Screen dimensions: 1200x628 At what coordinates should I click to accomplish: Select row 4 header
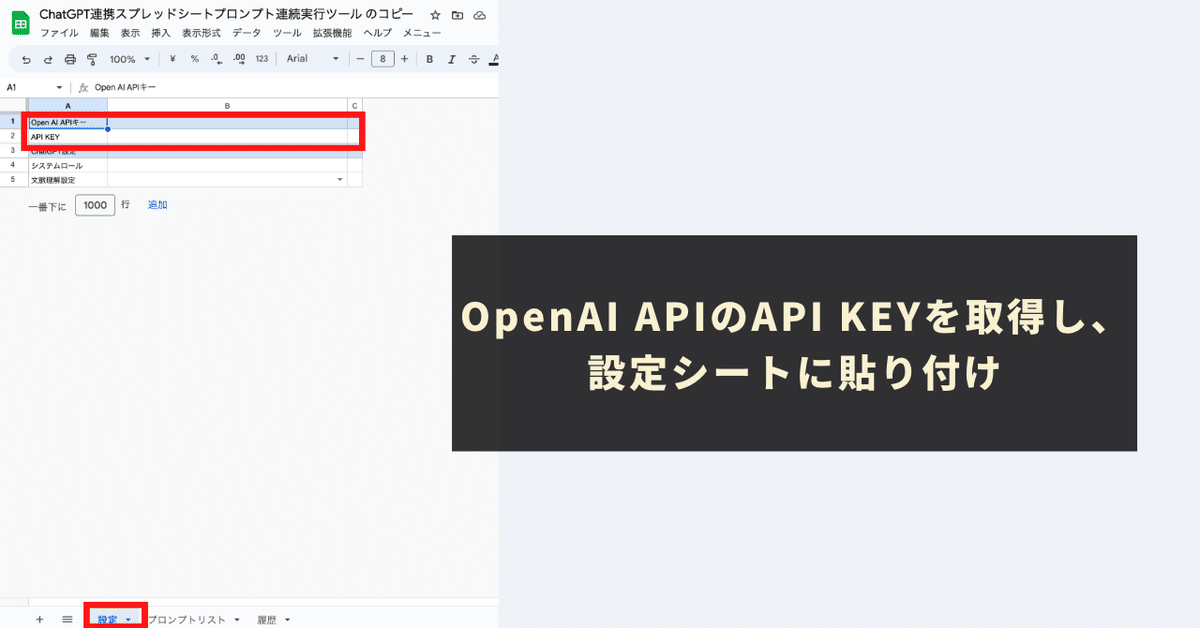(14, 165)
